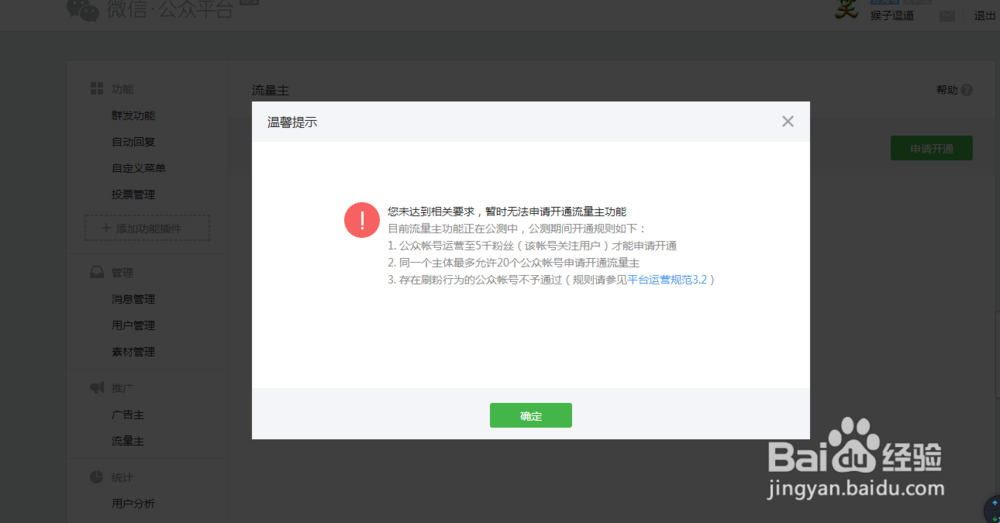1000x523 pixels.
Task: Open the 帮助 help link
Action: coord(947,90)
